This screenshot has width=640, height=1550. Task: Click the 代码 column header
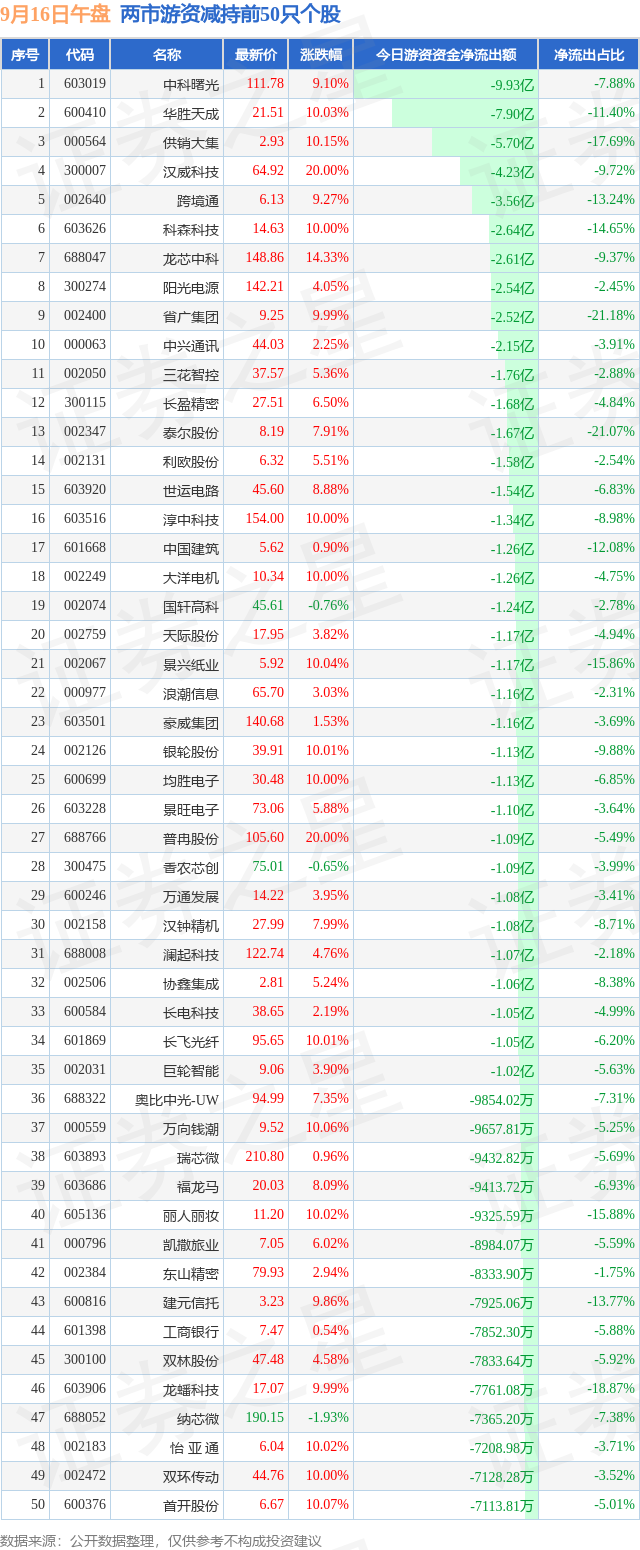(79, 55)
